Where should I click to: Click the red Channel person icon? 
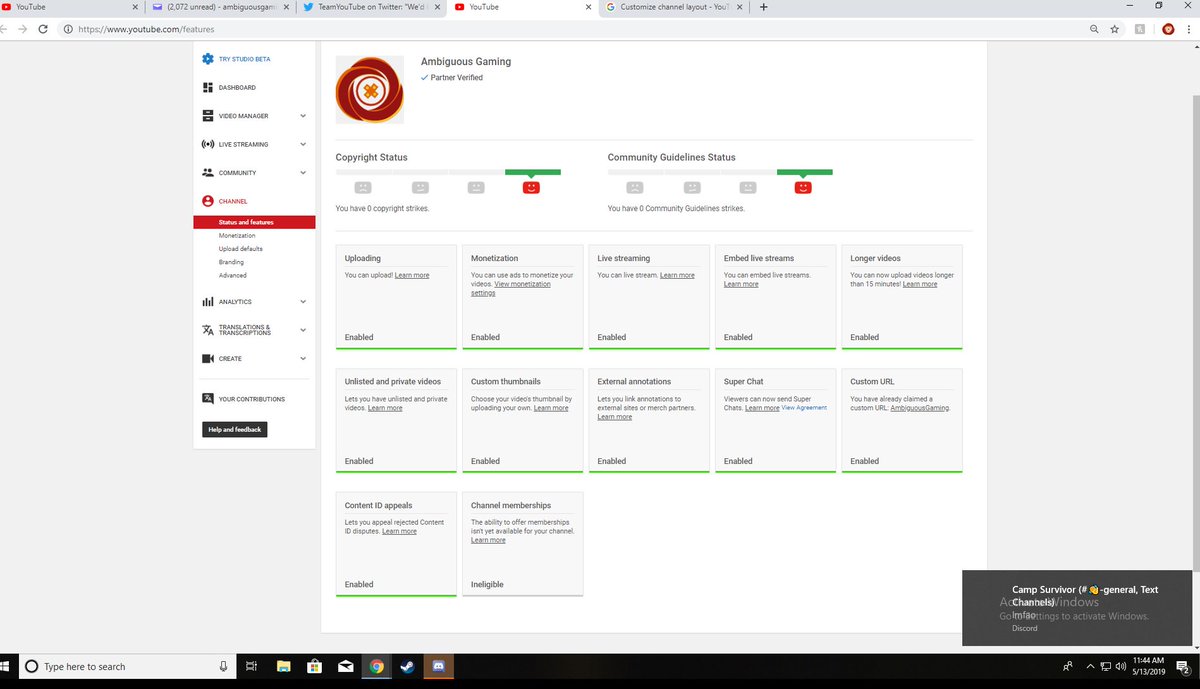[x=208, y=201]
